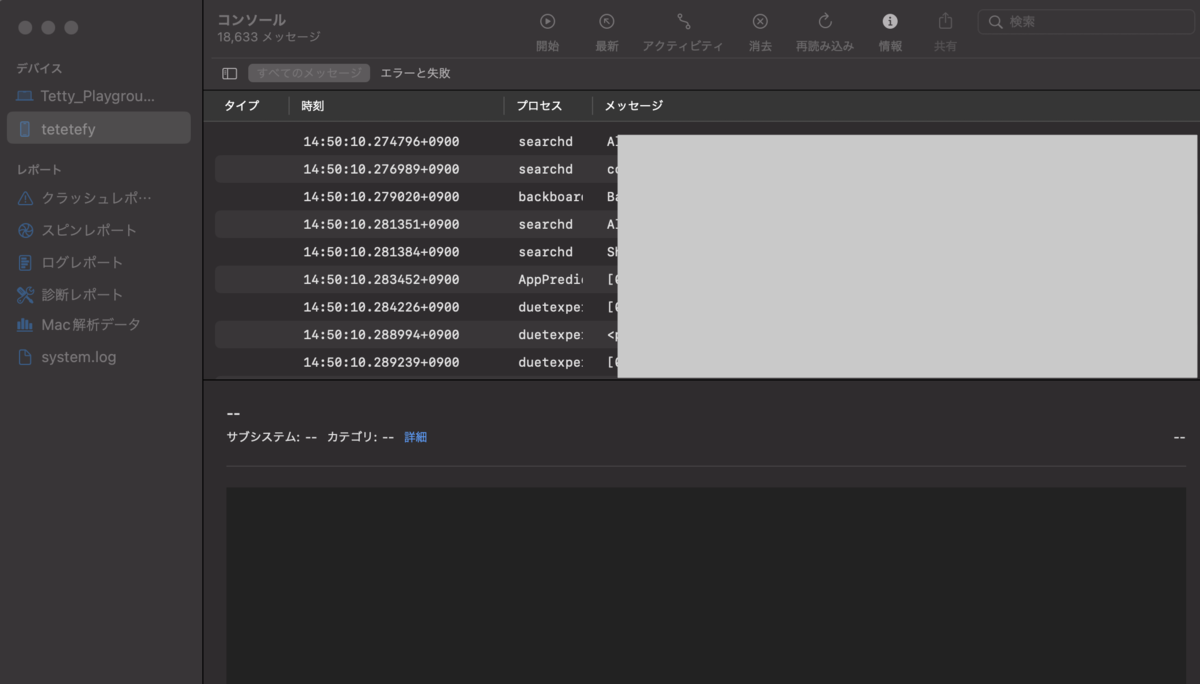Open スピンレポート in sidebar

click(x=98, y=230)
